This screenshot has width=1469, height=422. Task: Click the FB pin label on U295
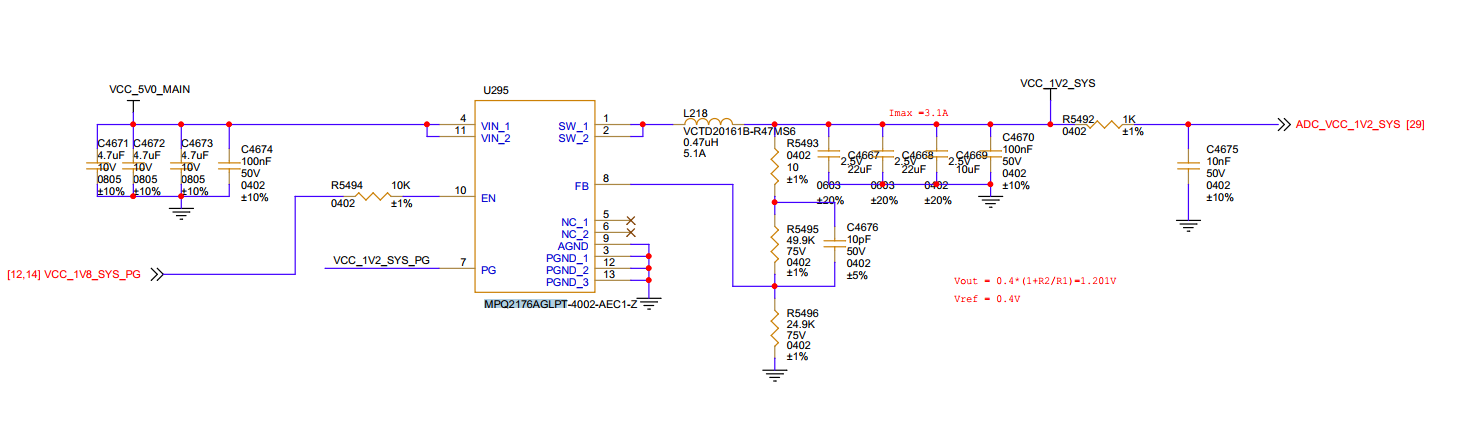[580, 185]
